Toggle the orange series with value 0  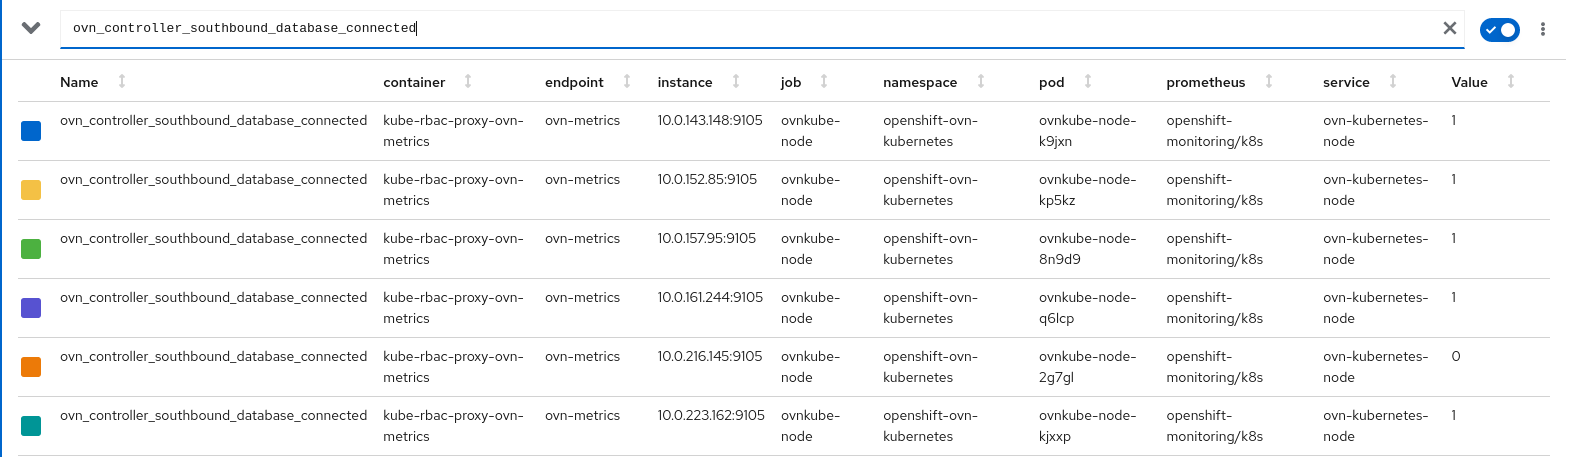pos(31,367)
